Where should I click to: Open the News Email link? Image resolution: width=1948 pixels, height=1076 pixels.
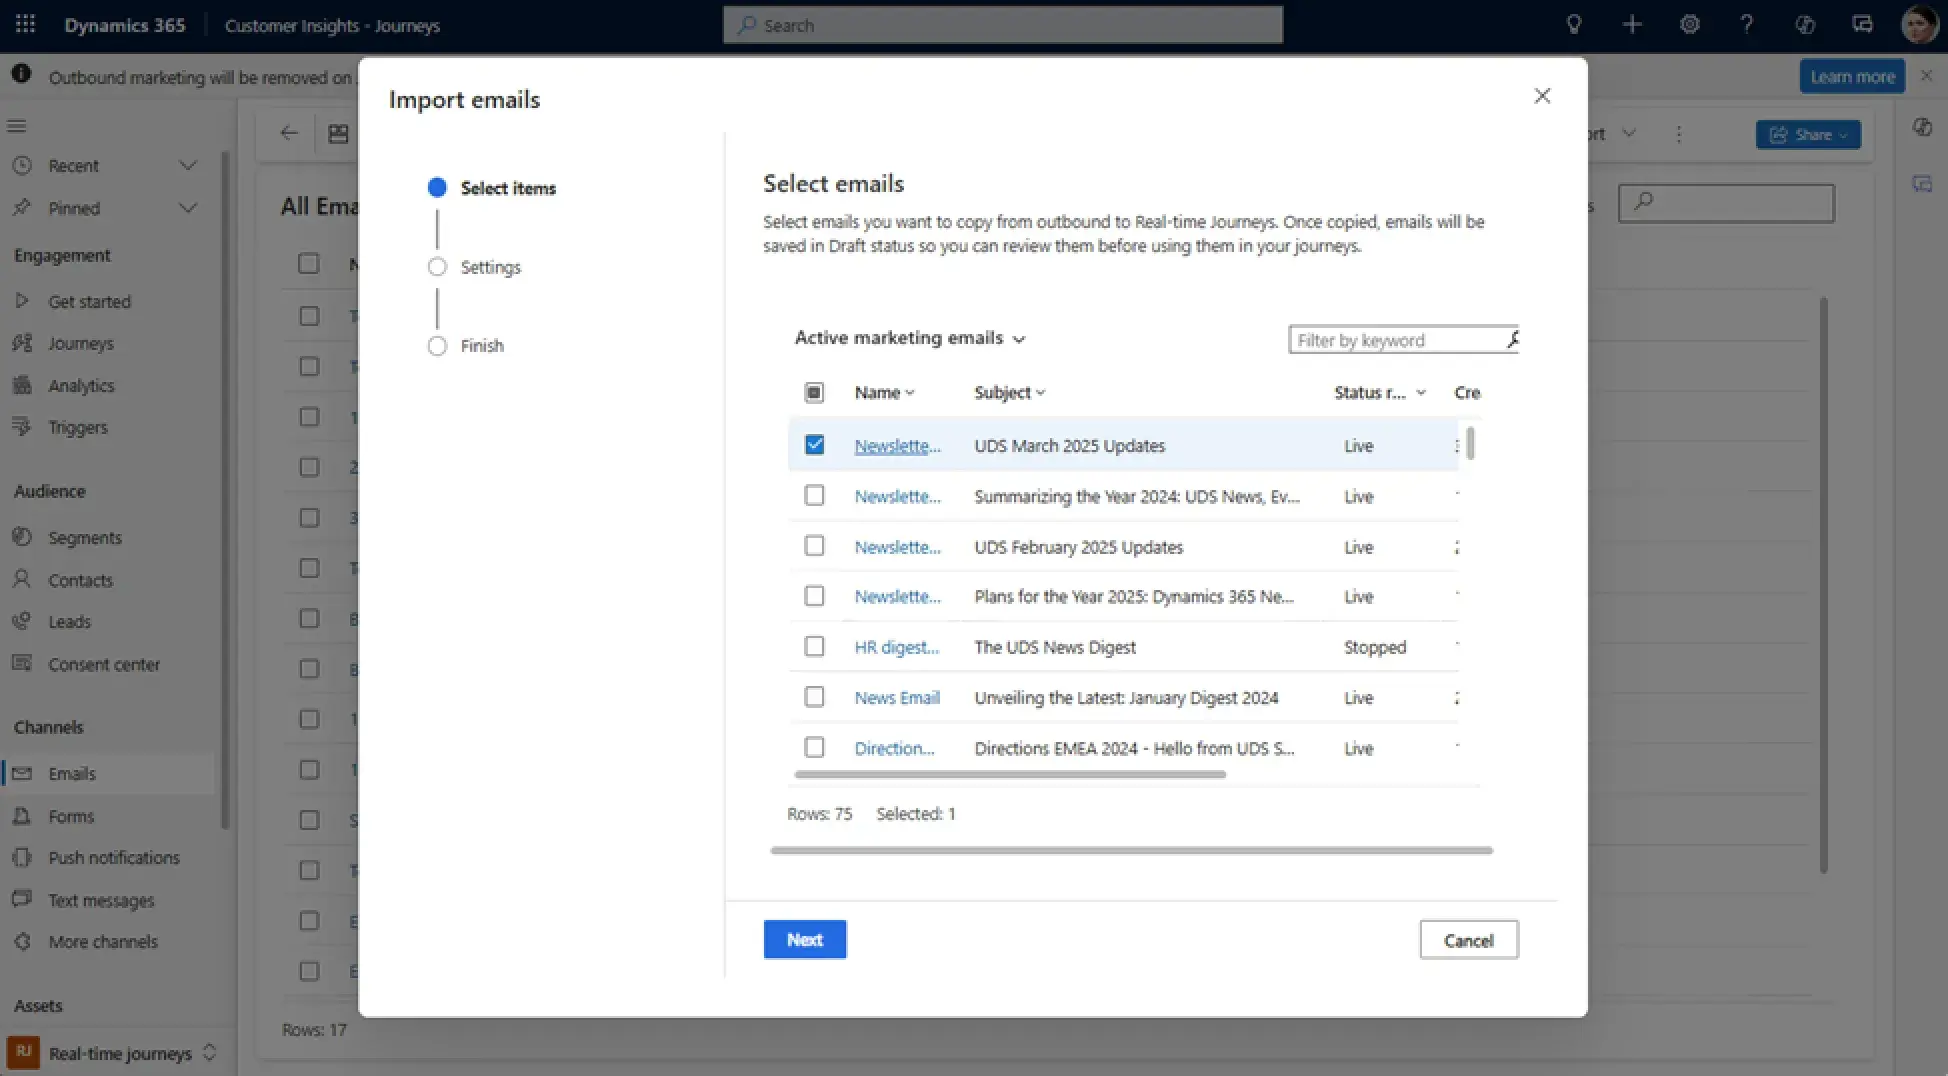(x=897, y=698)
